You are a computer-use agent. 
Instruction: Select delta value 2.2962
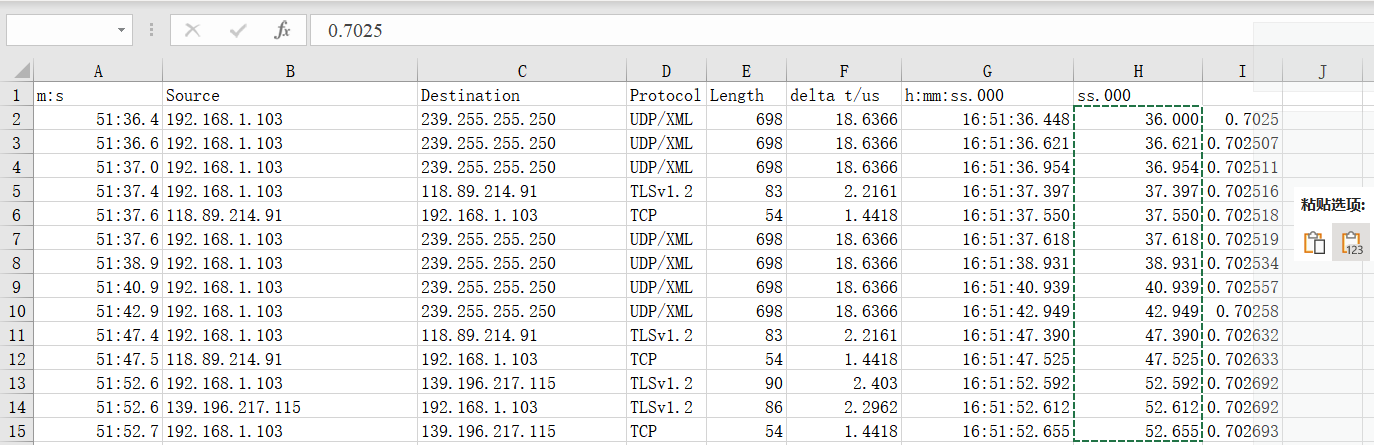[844, 407]
